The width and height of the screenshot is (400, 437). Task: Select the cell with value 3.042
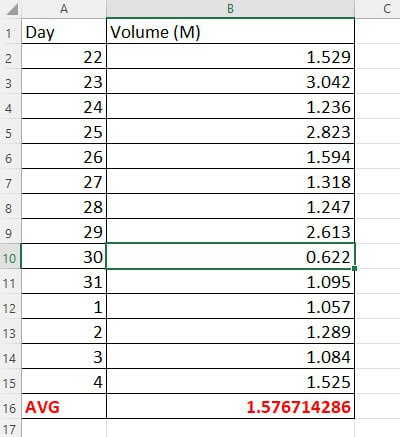pos(230,81)
